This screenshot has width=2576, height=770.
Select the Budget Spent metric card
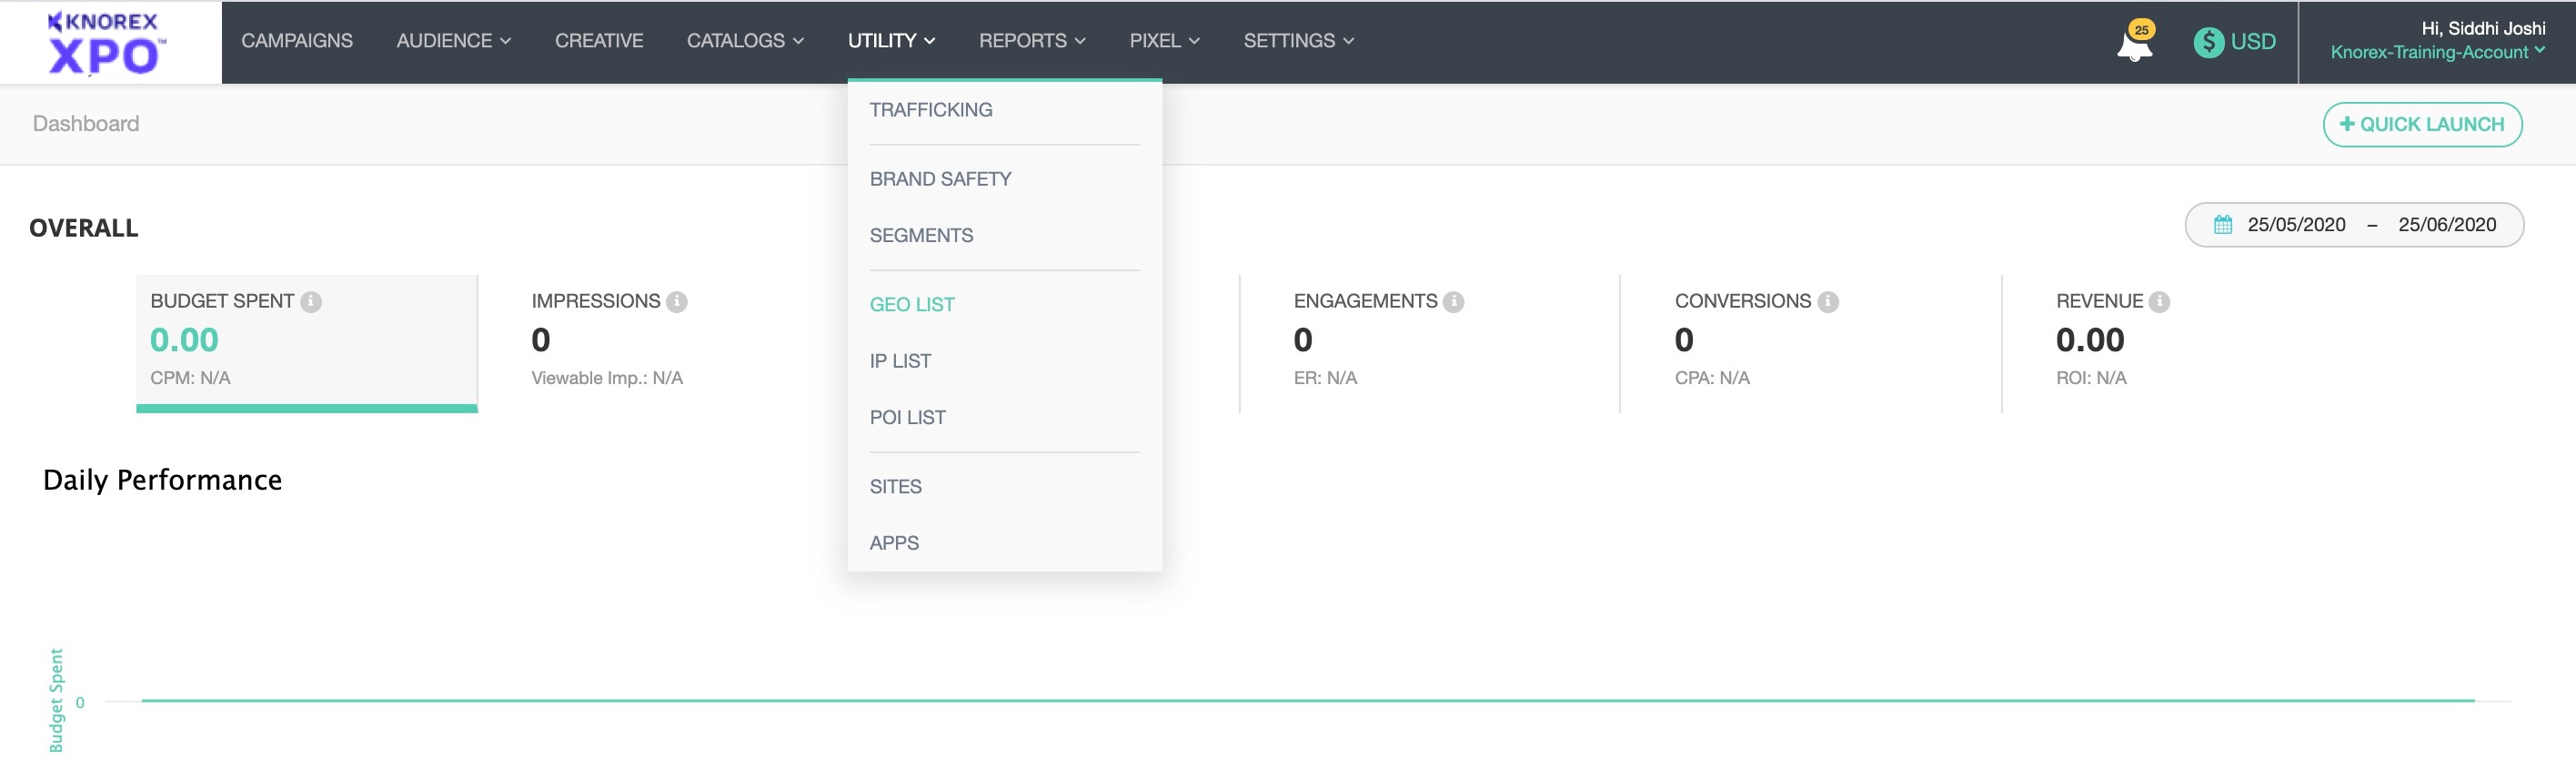coord(306,342)
